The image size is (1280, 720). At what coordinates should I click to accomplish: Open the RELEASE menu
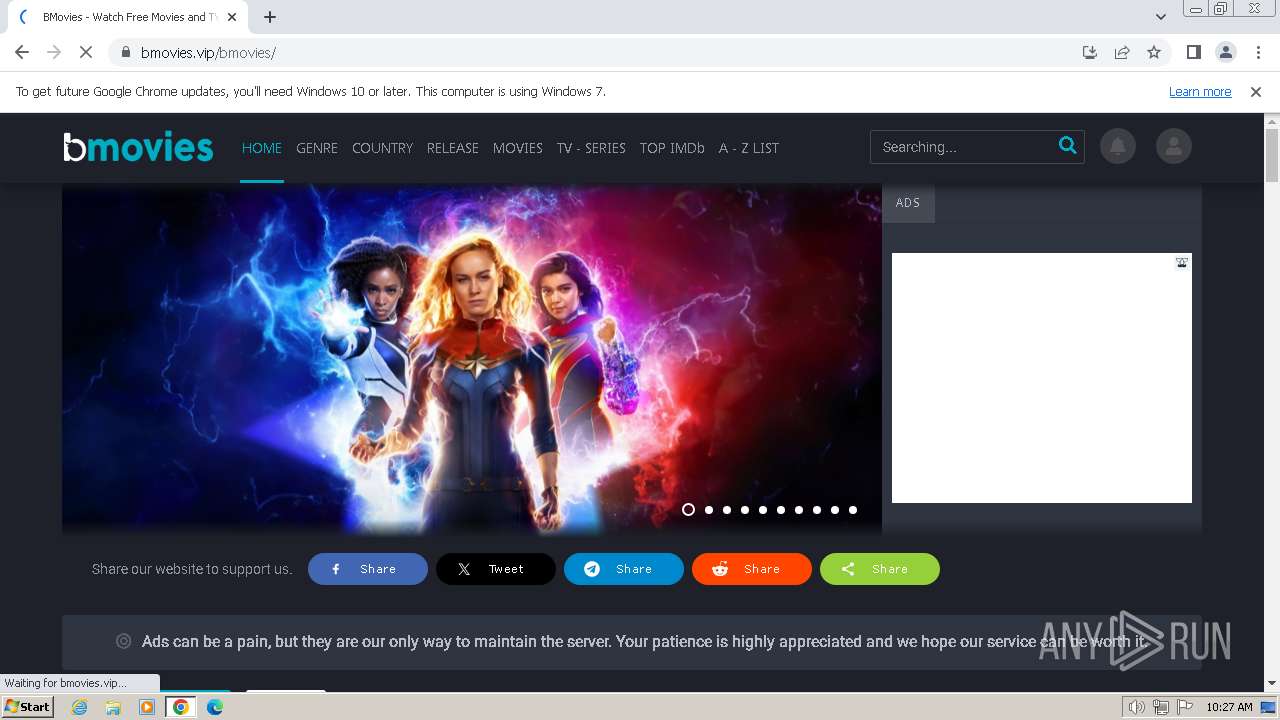(453, 147)
